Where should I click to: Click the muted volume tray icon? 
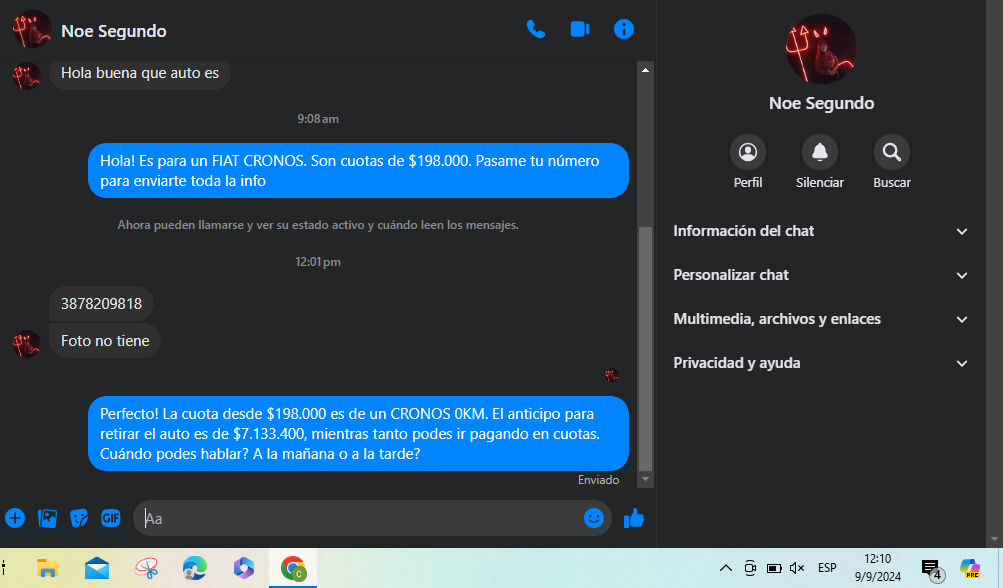797,568
